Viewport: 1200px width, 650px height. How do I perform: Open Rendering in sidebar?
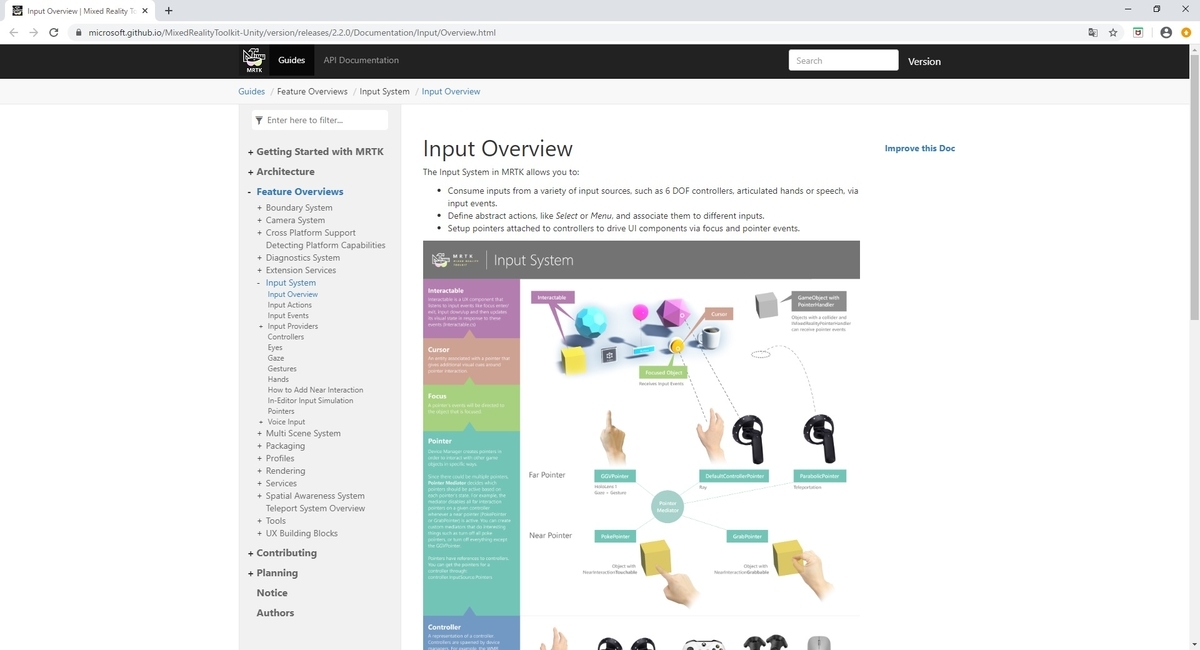285,471
